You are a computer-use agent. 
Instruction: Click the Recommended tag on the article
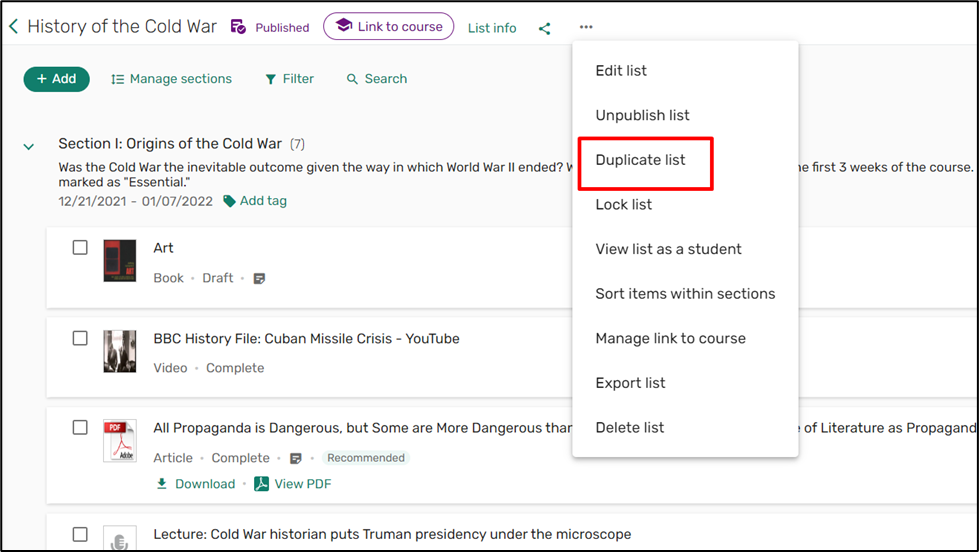366,458
